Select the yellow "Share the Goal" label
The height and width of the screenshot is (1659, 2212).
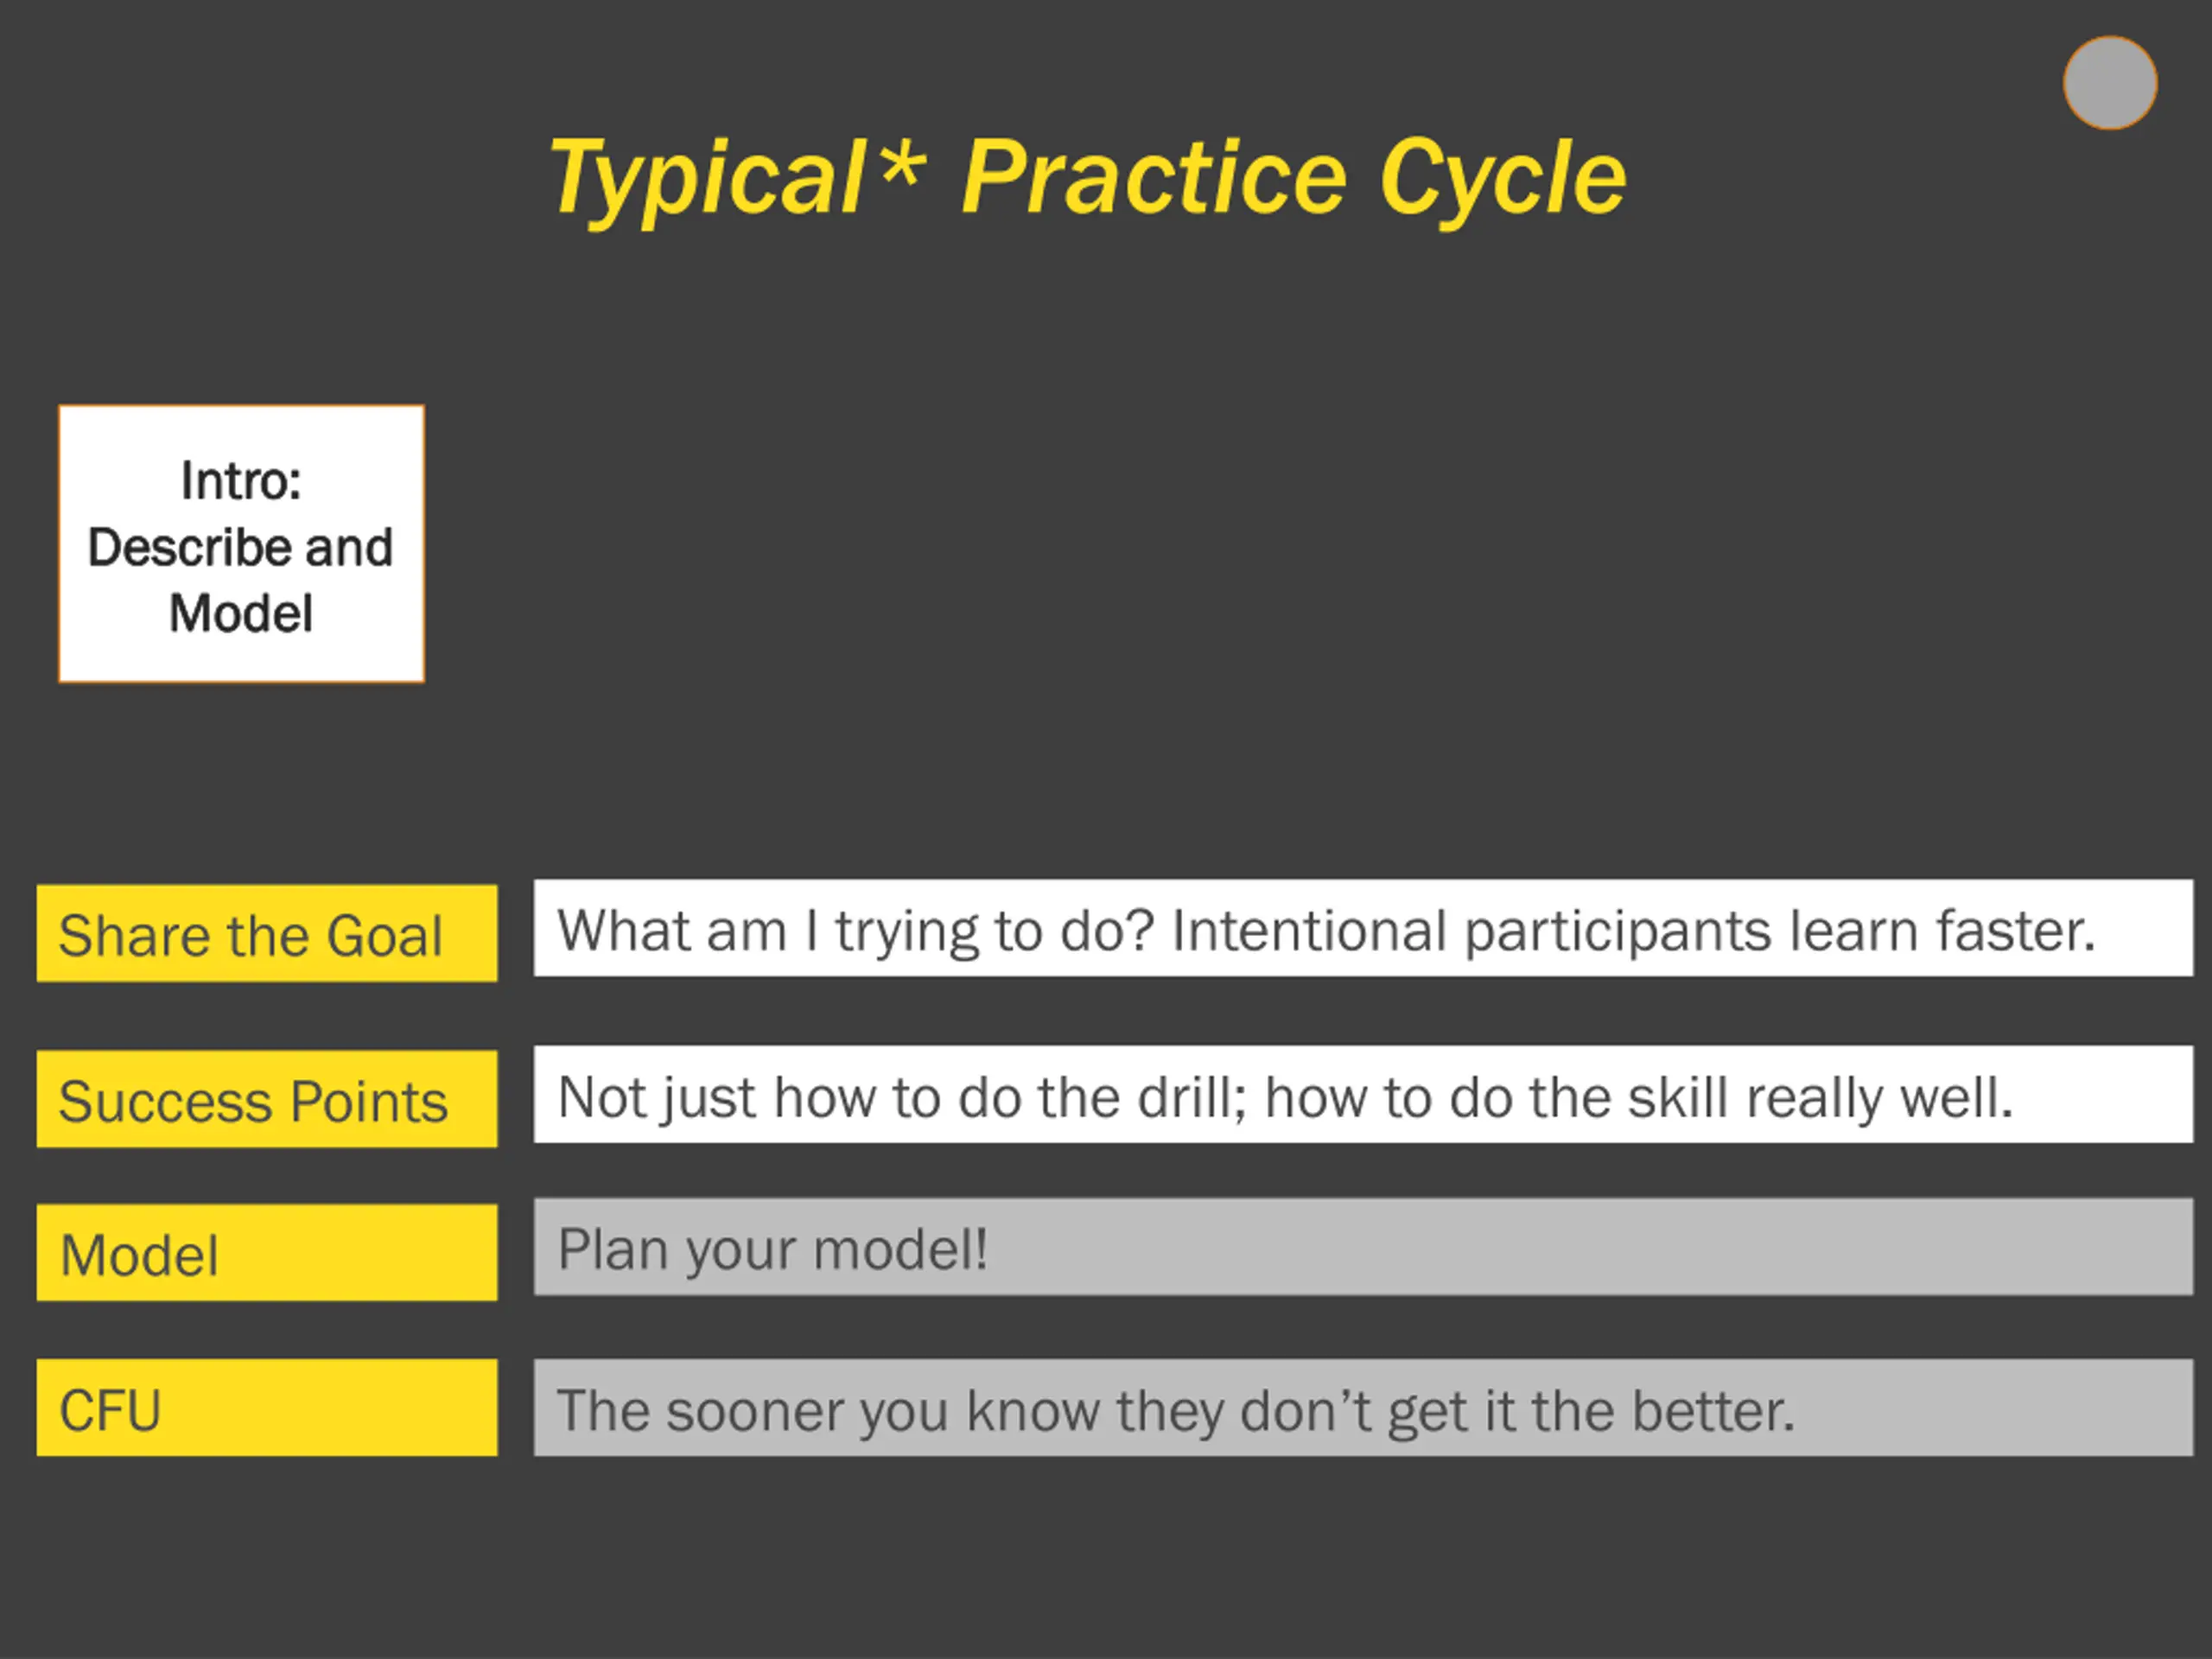click(267, 933)
